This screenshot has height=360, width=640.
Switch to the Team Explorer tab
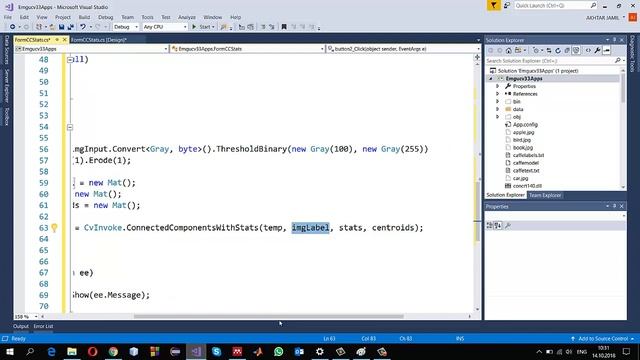[545, 195]
